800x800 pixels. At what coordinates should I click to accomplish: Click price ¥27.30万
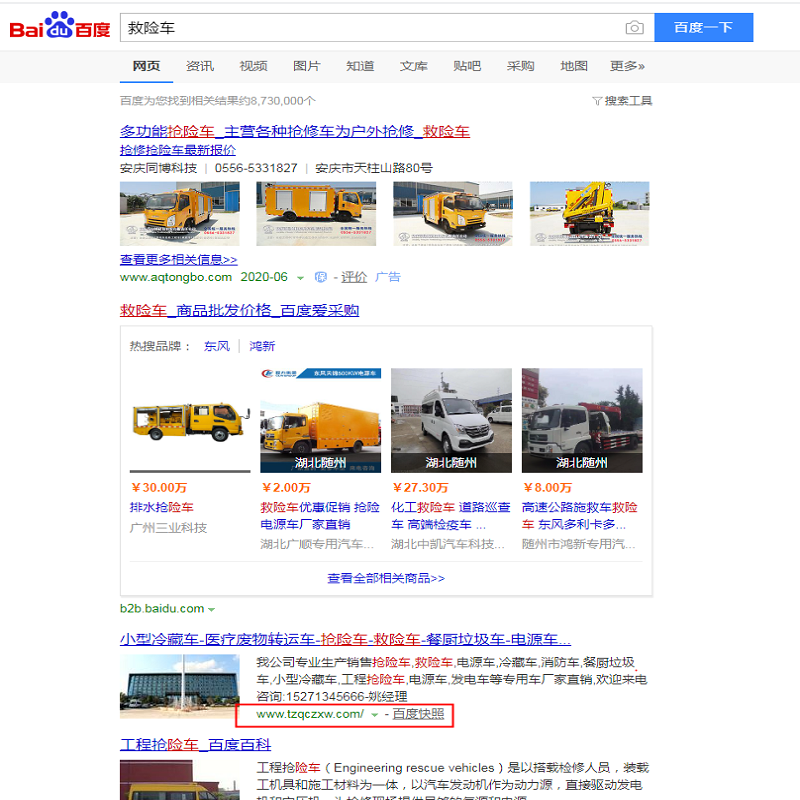tap(420, 488)
